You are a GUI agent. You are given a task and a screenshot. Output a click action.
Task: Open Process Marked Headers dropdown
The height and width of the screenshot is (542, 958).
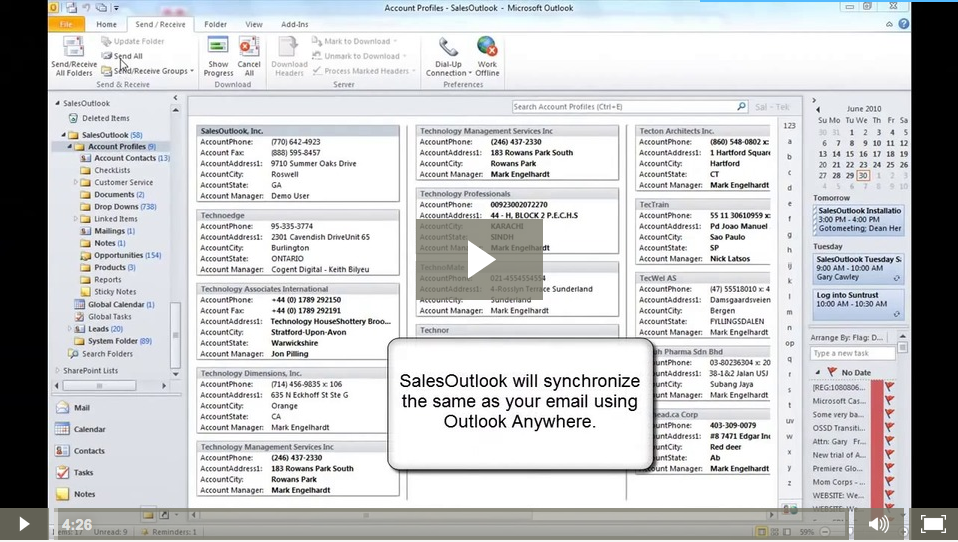[364, 71]
